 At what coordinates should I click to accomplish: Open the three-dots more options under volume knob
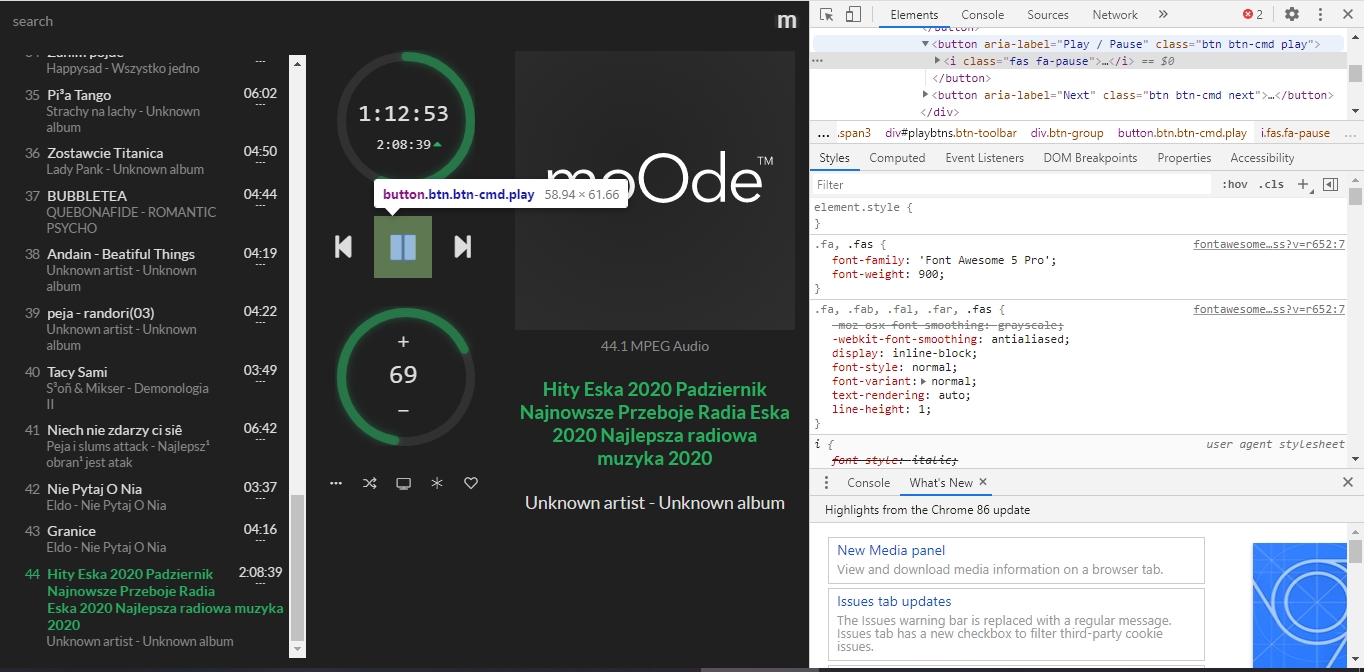click(x=336, y=484)
